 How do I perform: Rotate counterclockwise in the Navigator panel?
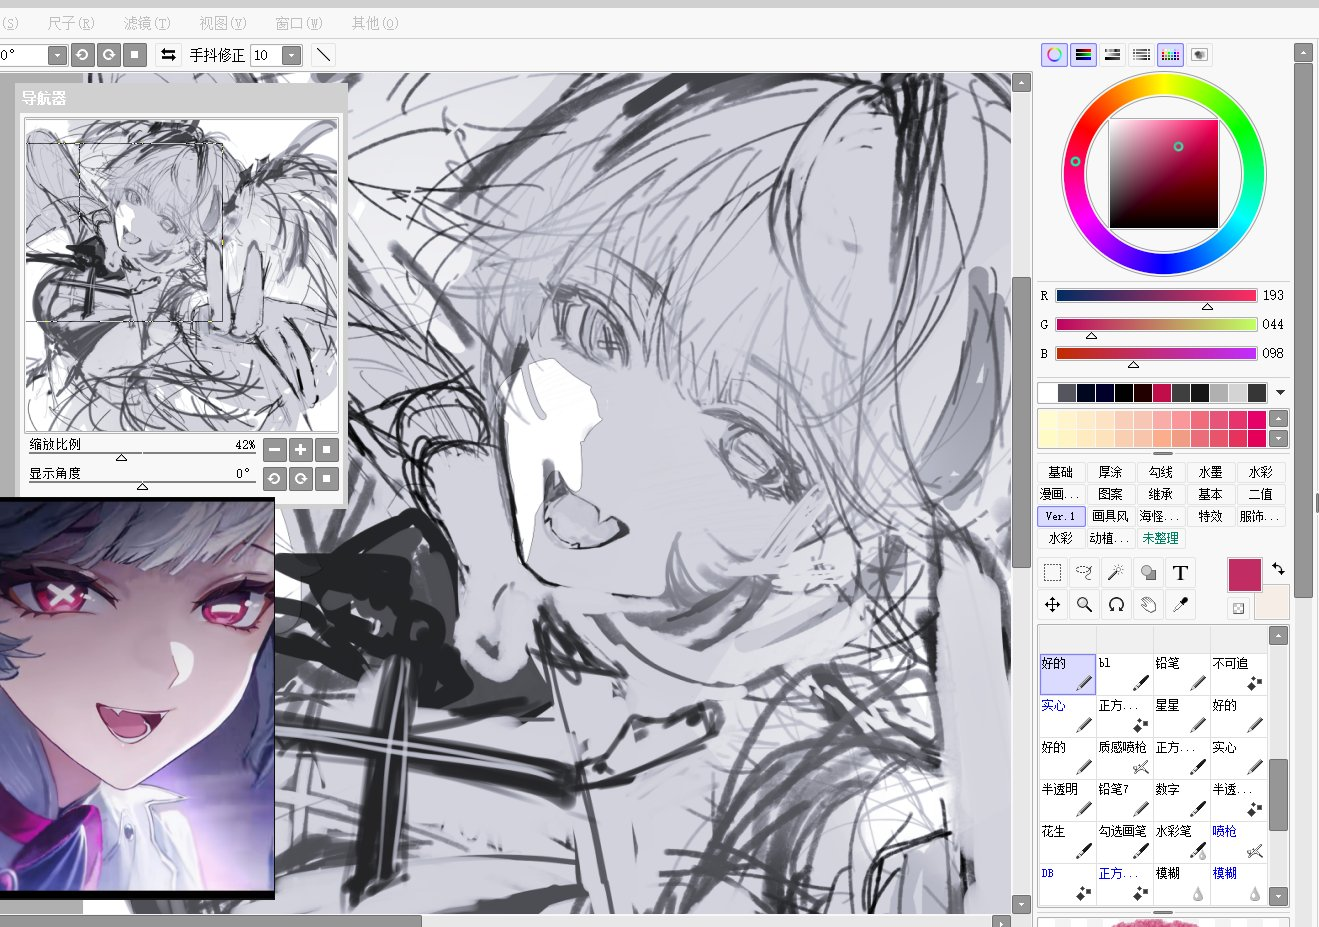click(x=275, y=479)
